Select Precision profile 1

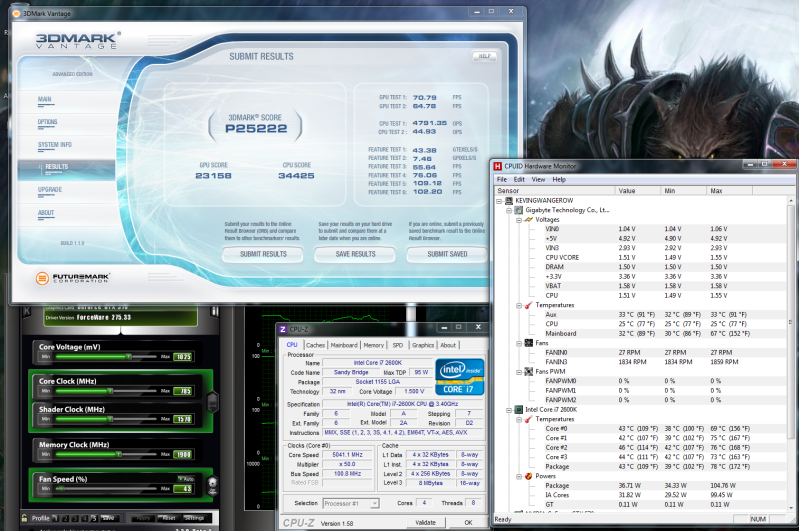[56, 518]
